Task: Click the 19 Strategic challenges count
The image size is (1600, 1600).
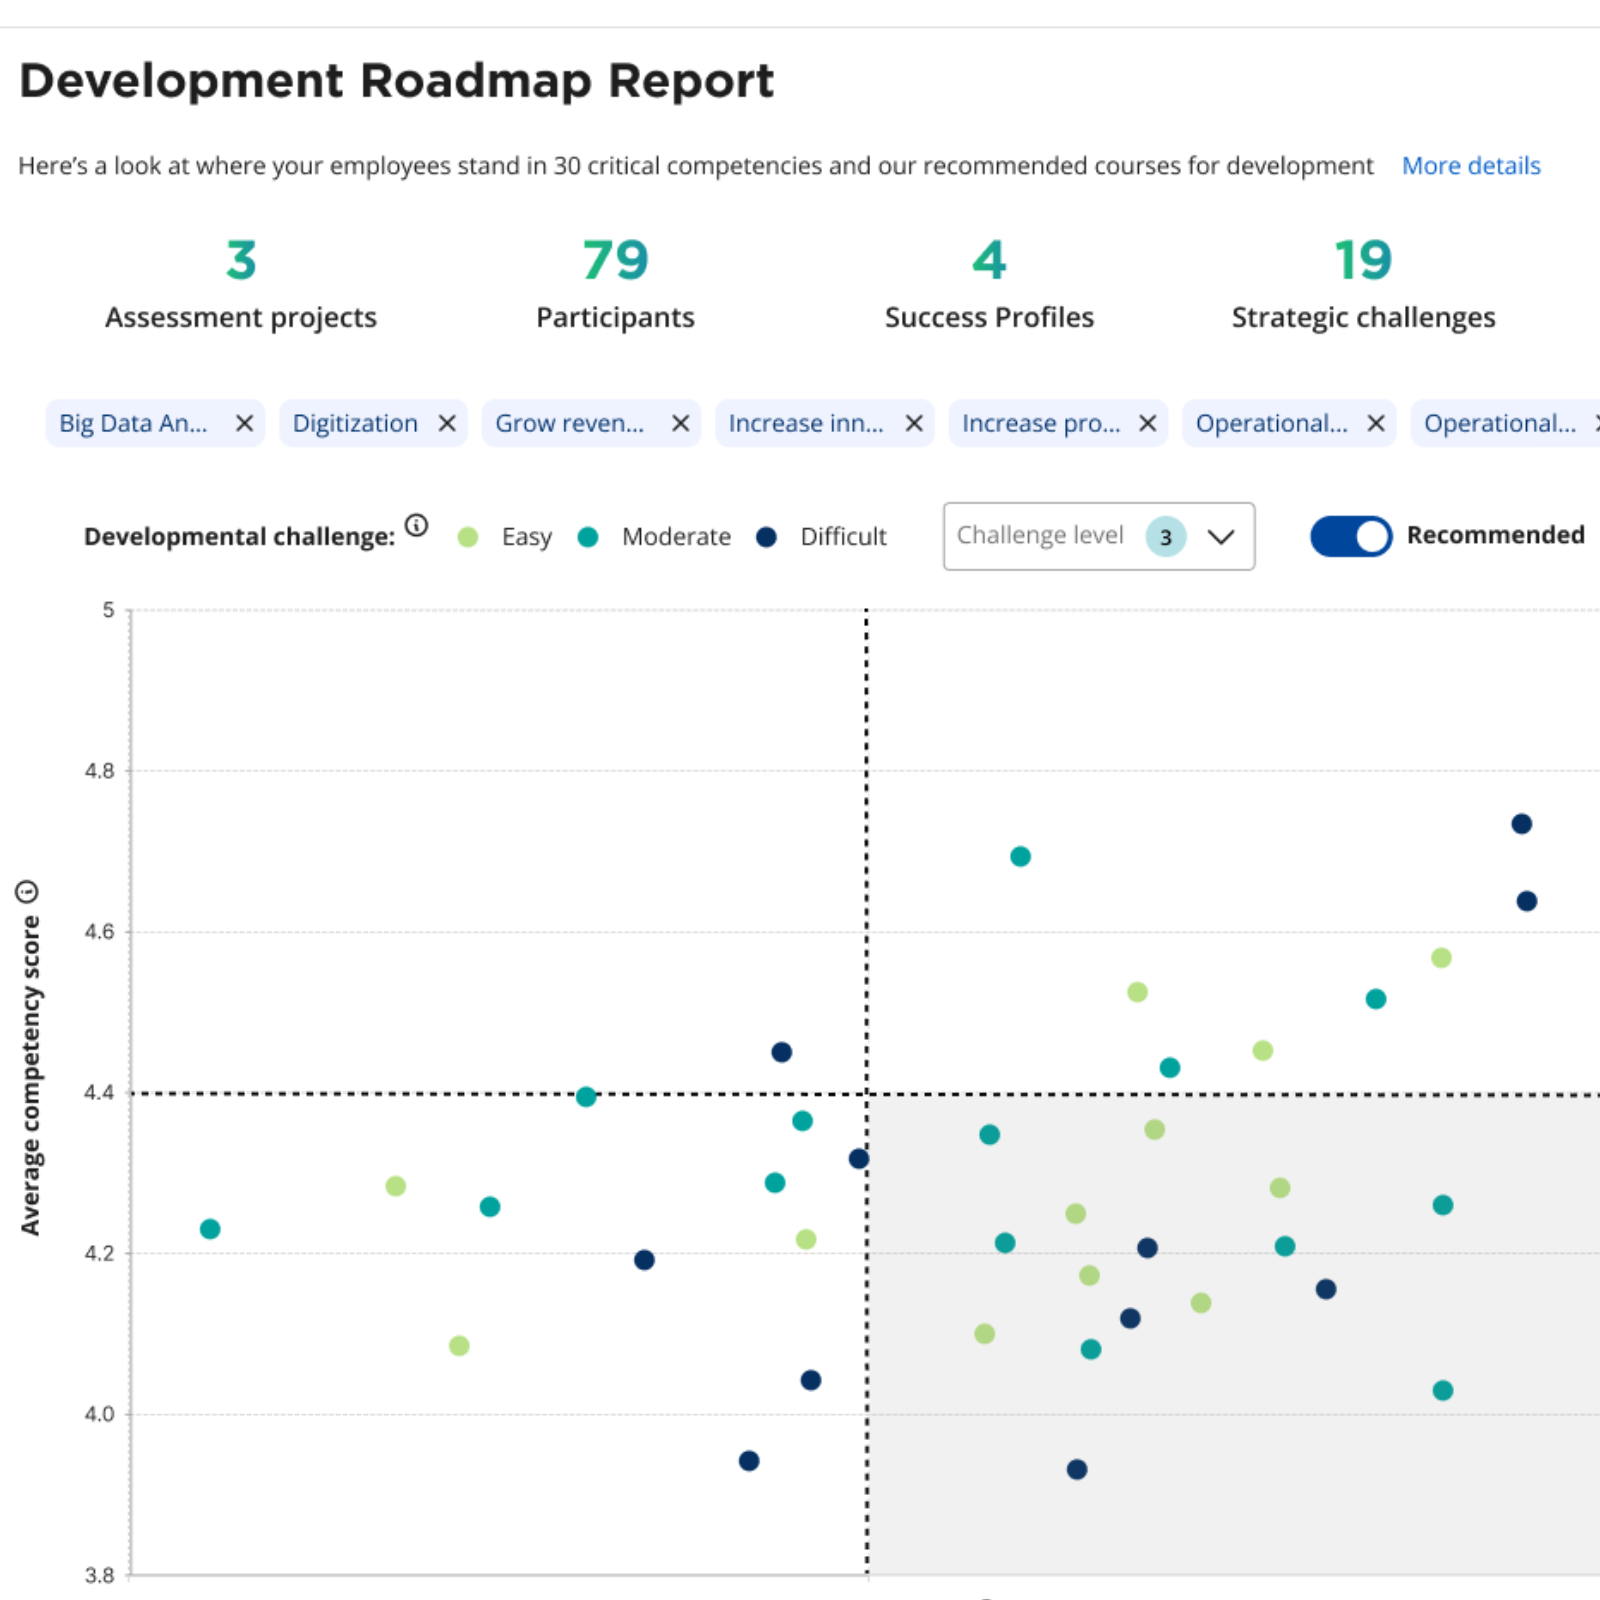Action: tap(1363, 260)
